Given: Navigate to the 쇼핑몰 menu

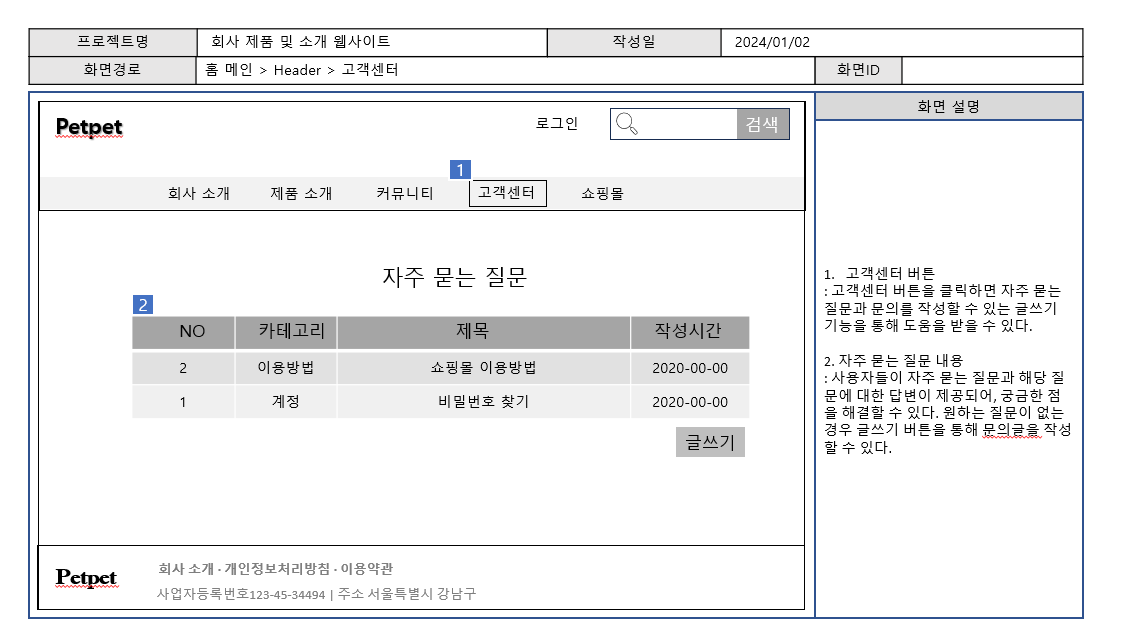Looking at the screenshot, I should click(x=602, y=194).
